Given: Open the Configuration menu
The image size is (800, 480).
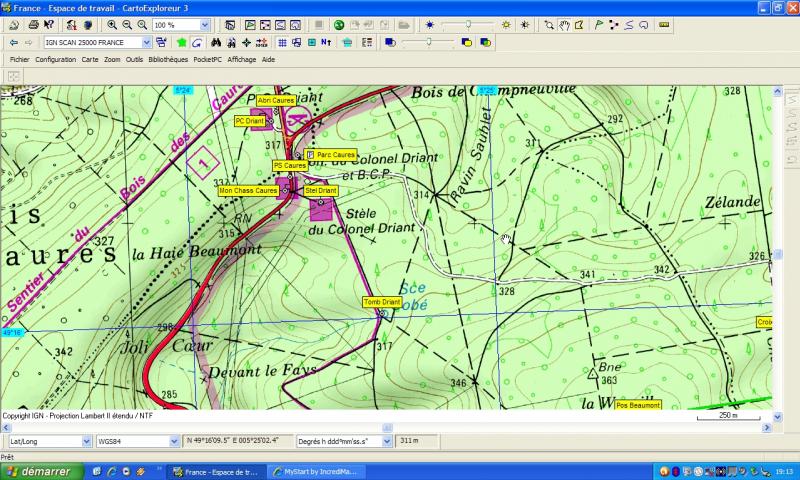Looking at the screenshot, I should [x=56, y=59].
